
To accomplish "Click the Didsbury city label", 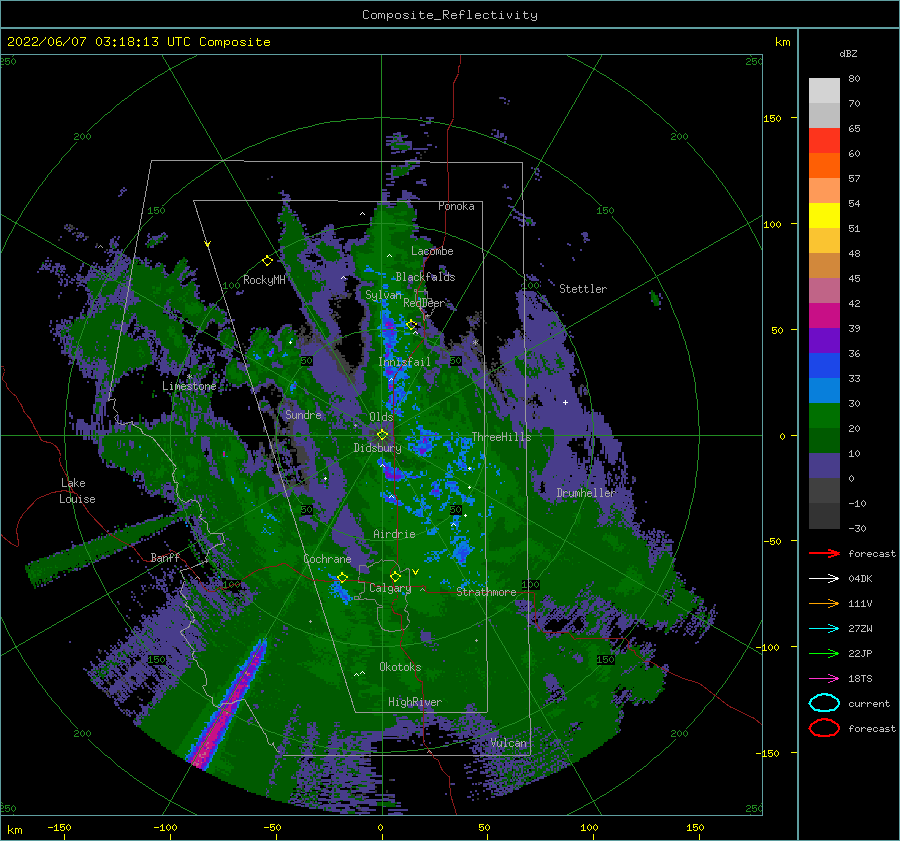I will [x=377, y=448].
